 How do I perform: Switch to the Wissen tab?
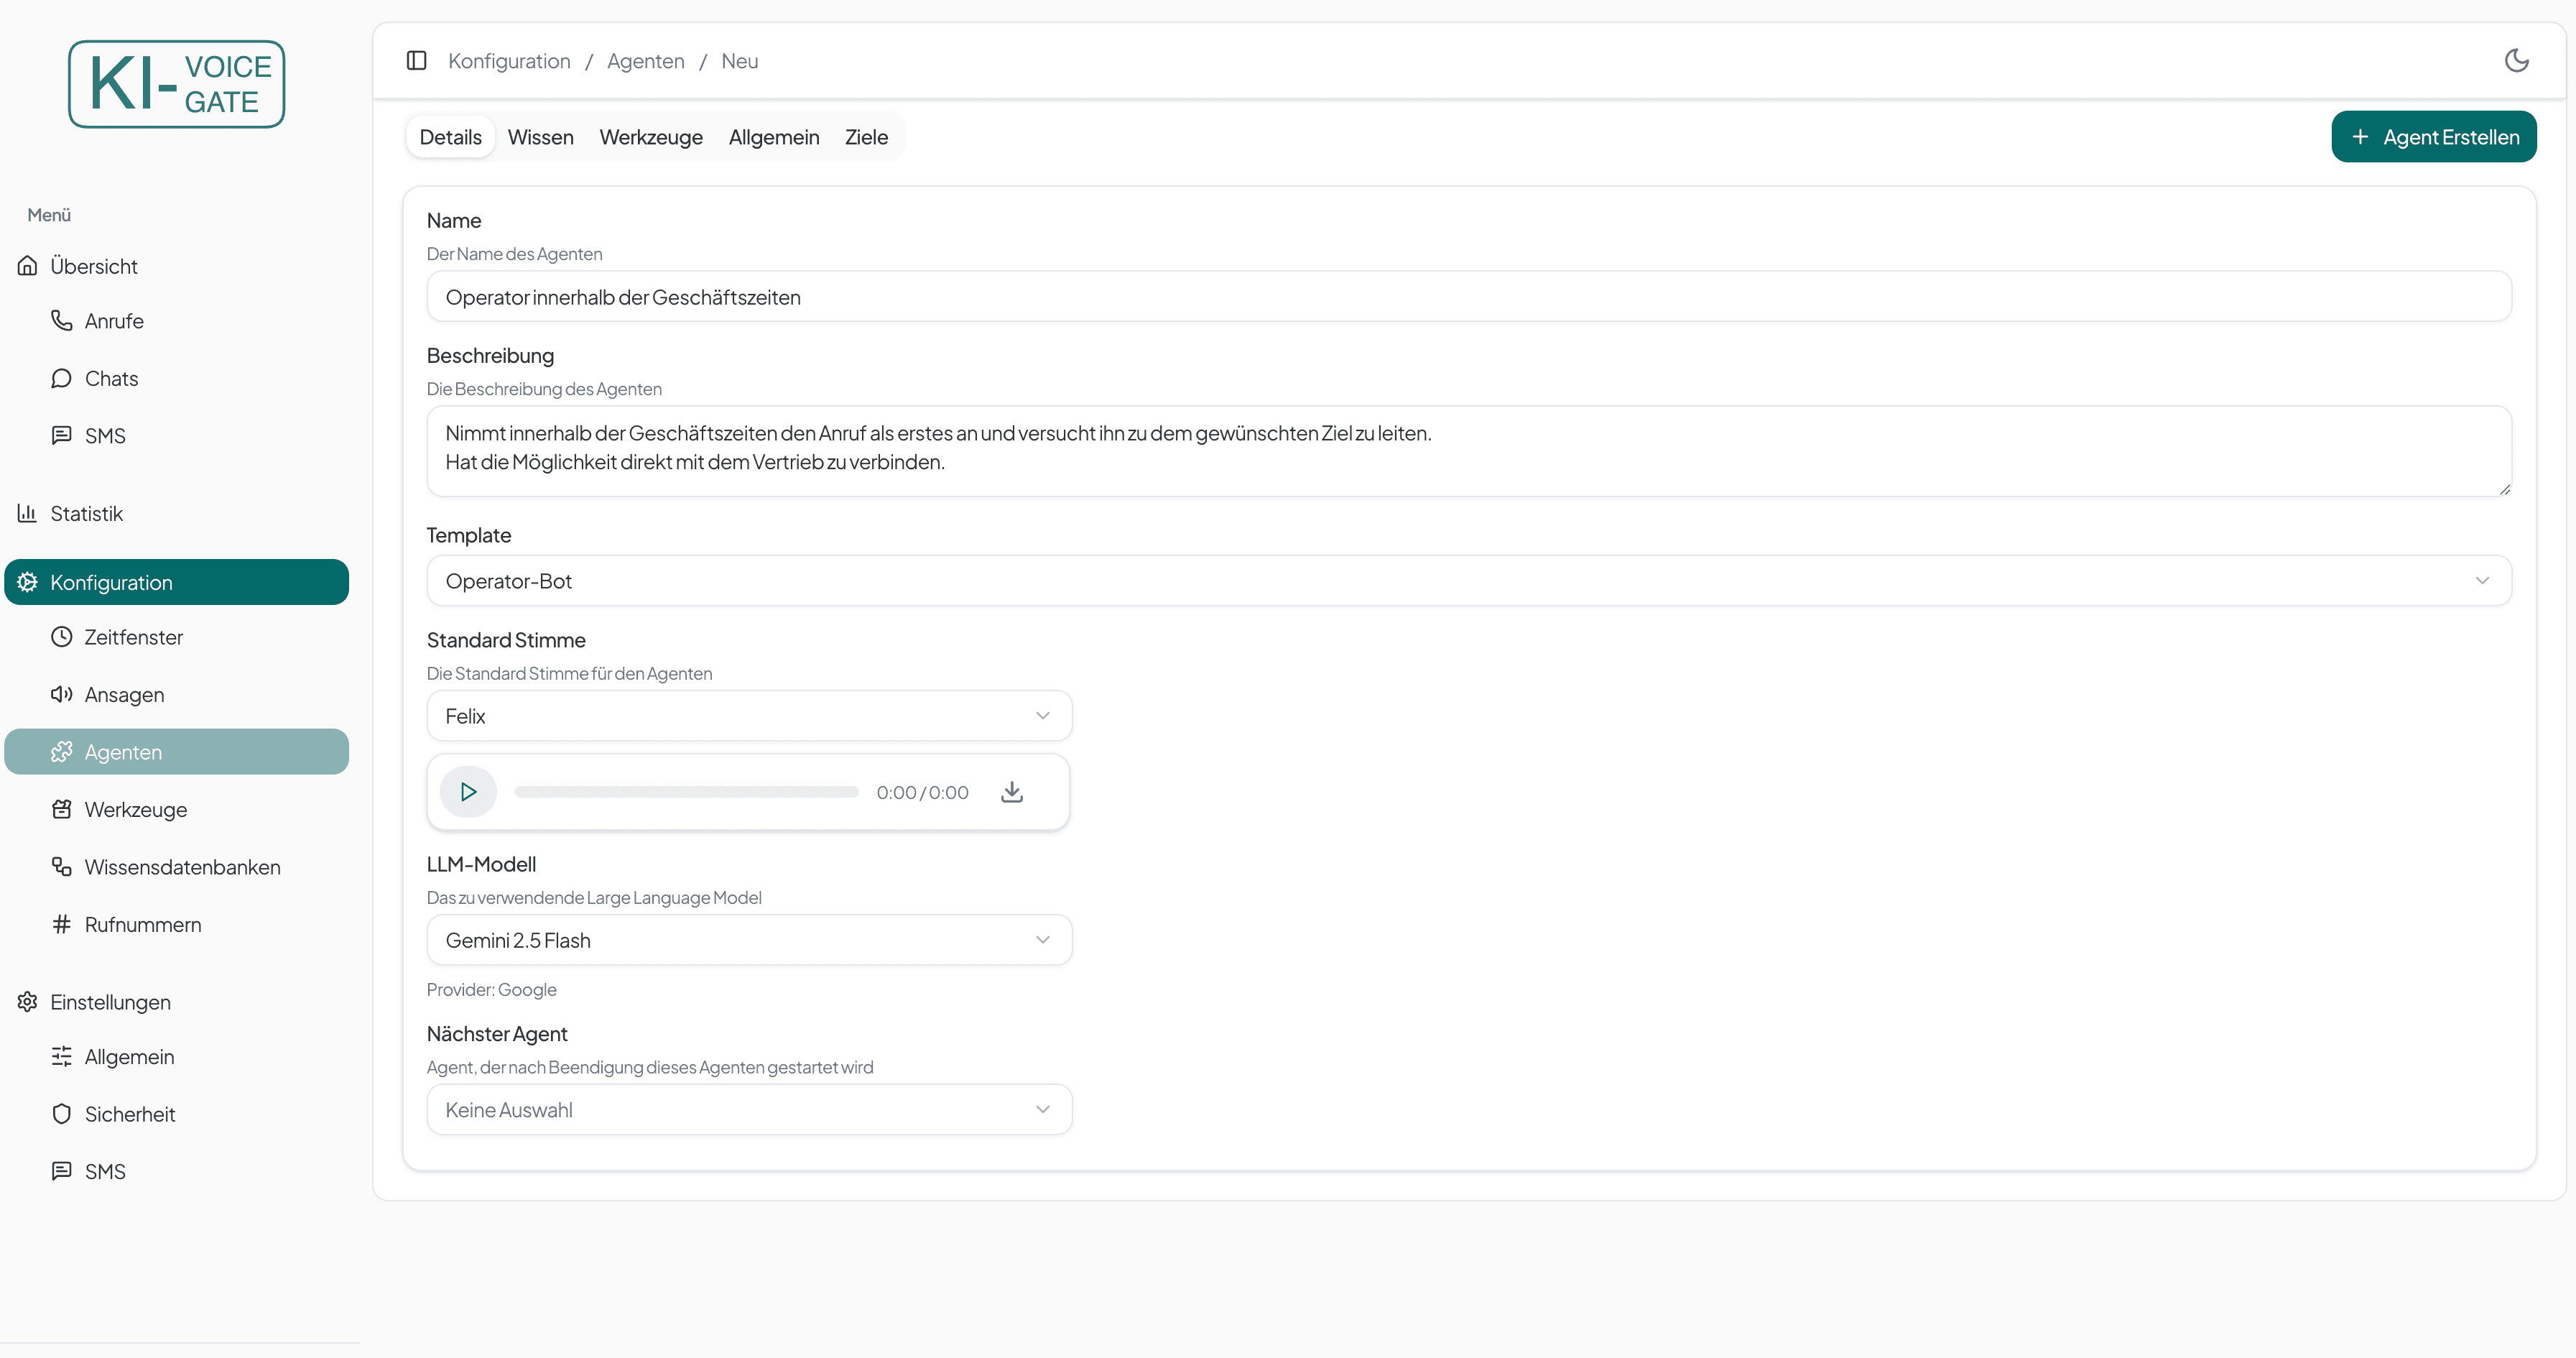click(x=540, y=137)
